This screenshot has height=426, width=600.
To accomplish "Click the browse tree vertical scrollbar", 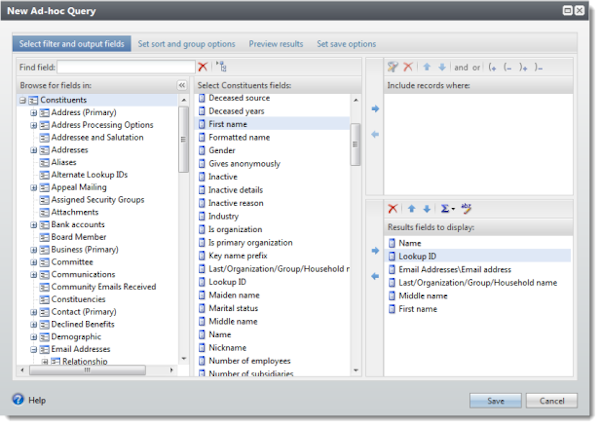I will coord(184,140).
